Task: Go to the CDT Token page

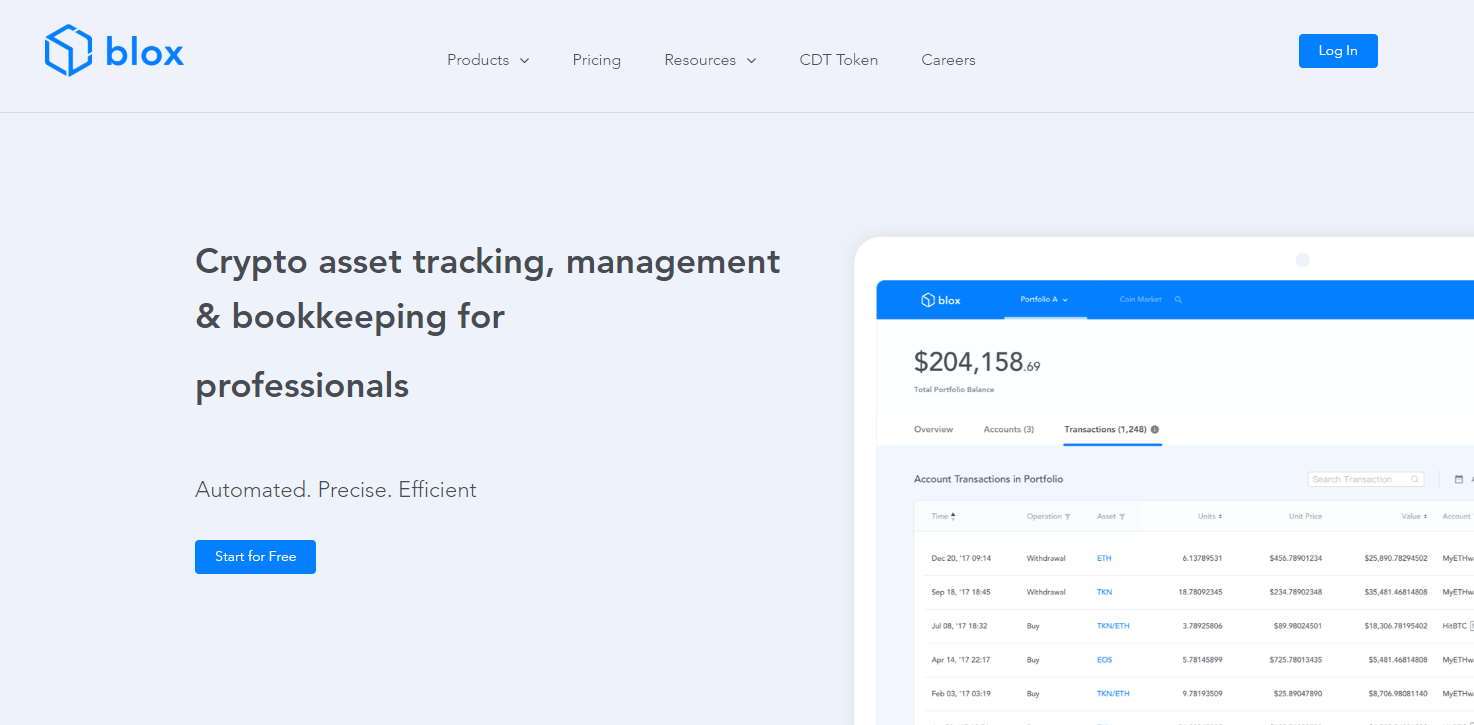Action: pyautogui.click(x=839, y=60)
